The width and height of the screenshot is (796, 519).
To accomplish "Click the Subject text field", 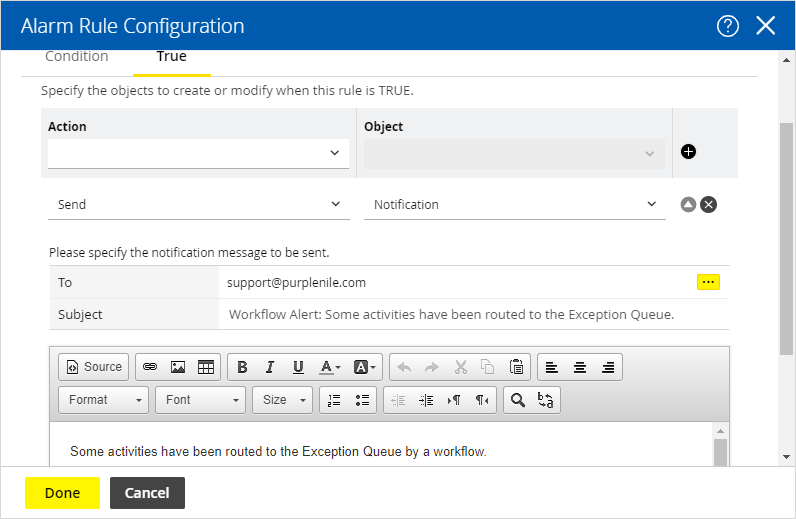I will [473, 314].
